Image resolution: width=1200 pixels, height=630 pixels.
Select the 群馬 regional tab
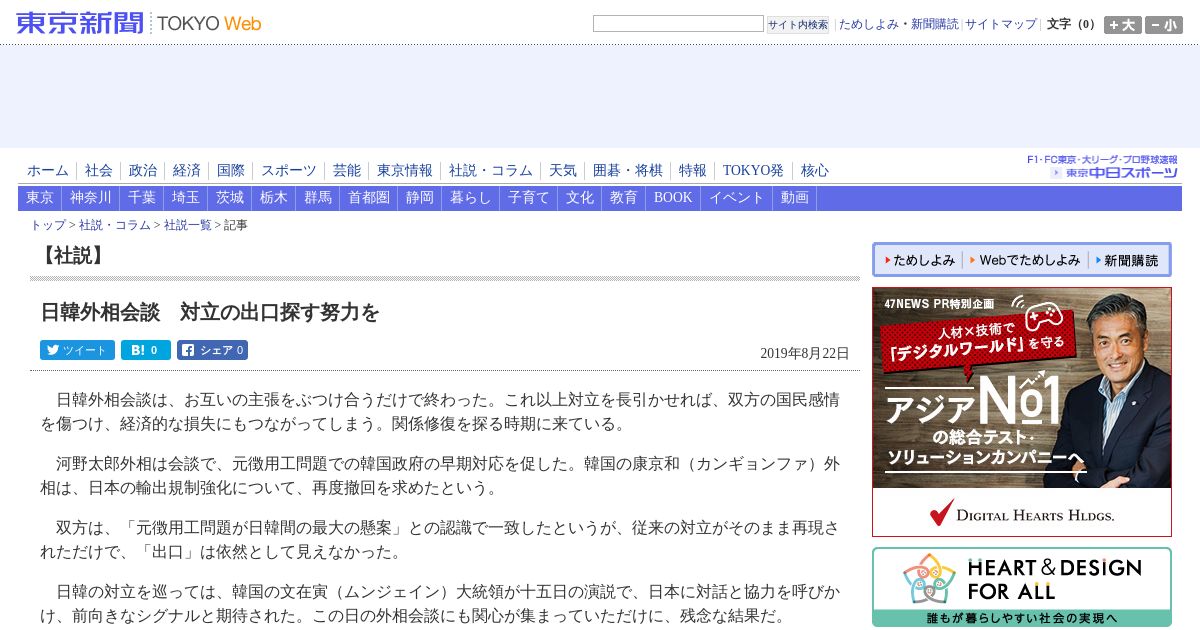coord(318,198)
